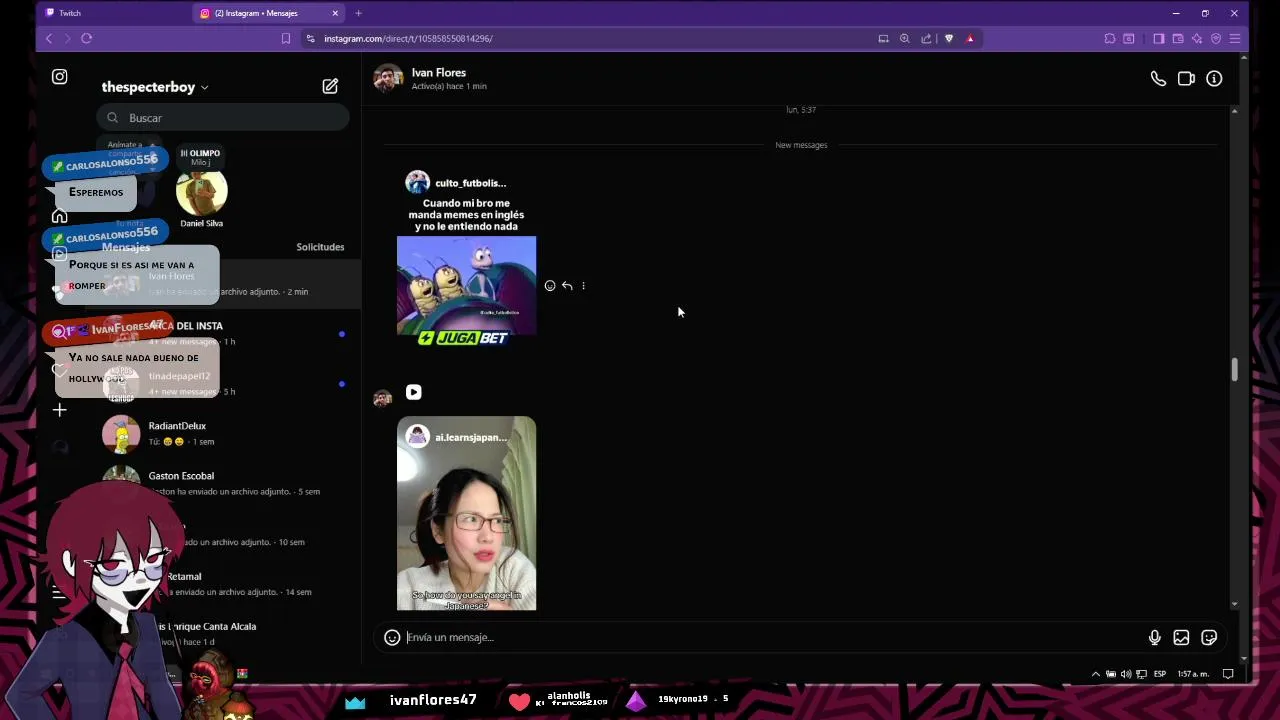Click the reel icon above the video

pos(414,392)
